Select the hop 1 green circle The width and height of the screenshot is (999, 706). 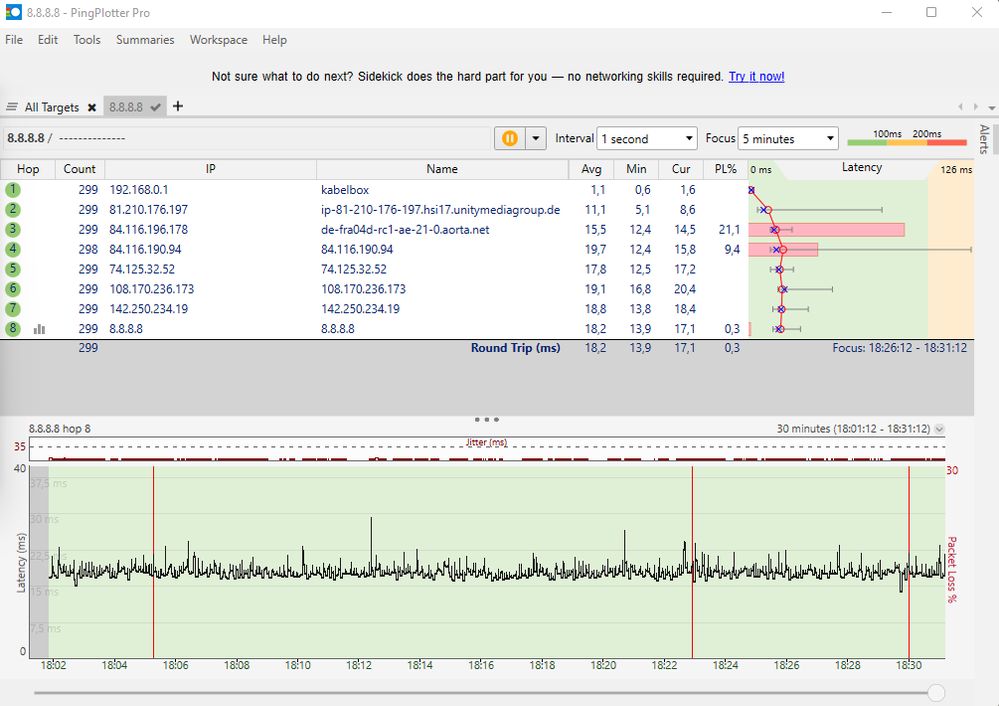[13, 189]
